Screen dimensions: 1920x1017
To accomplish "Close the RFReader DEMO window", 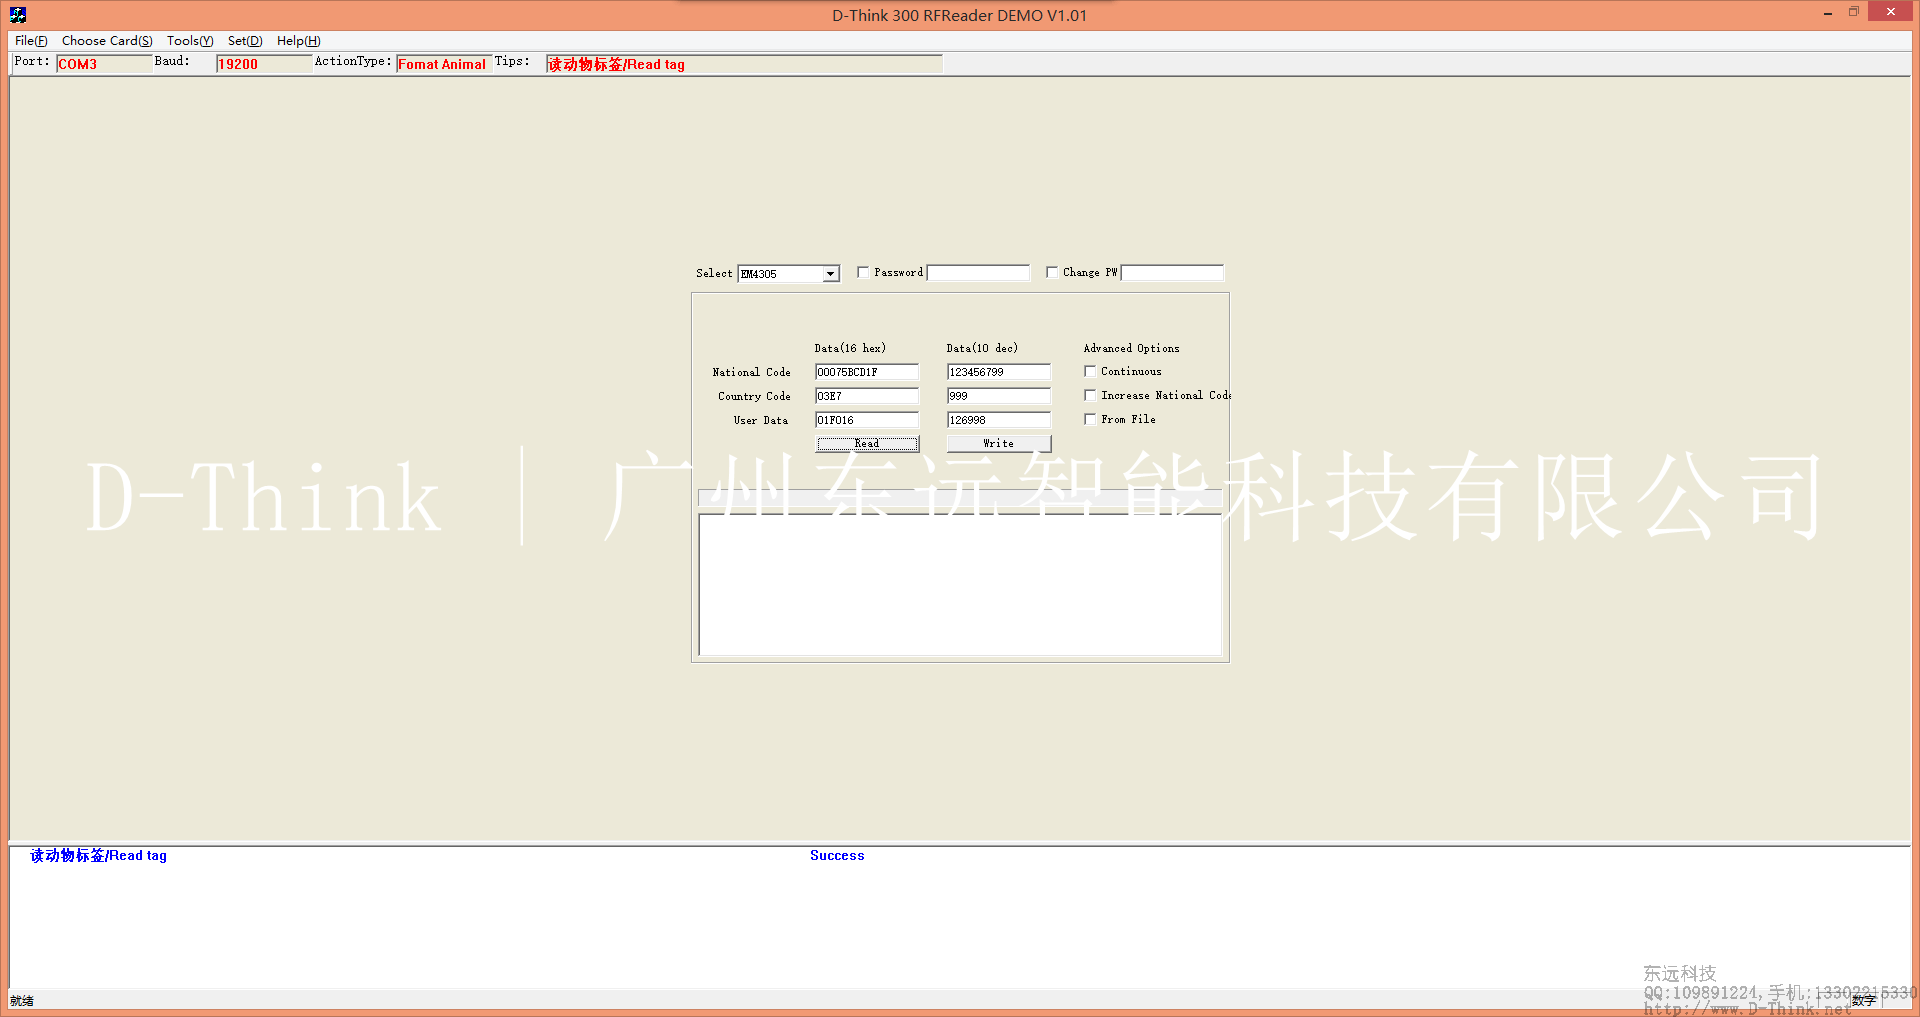I will [x=1891, y=12].
